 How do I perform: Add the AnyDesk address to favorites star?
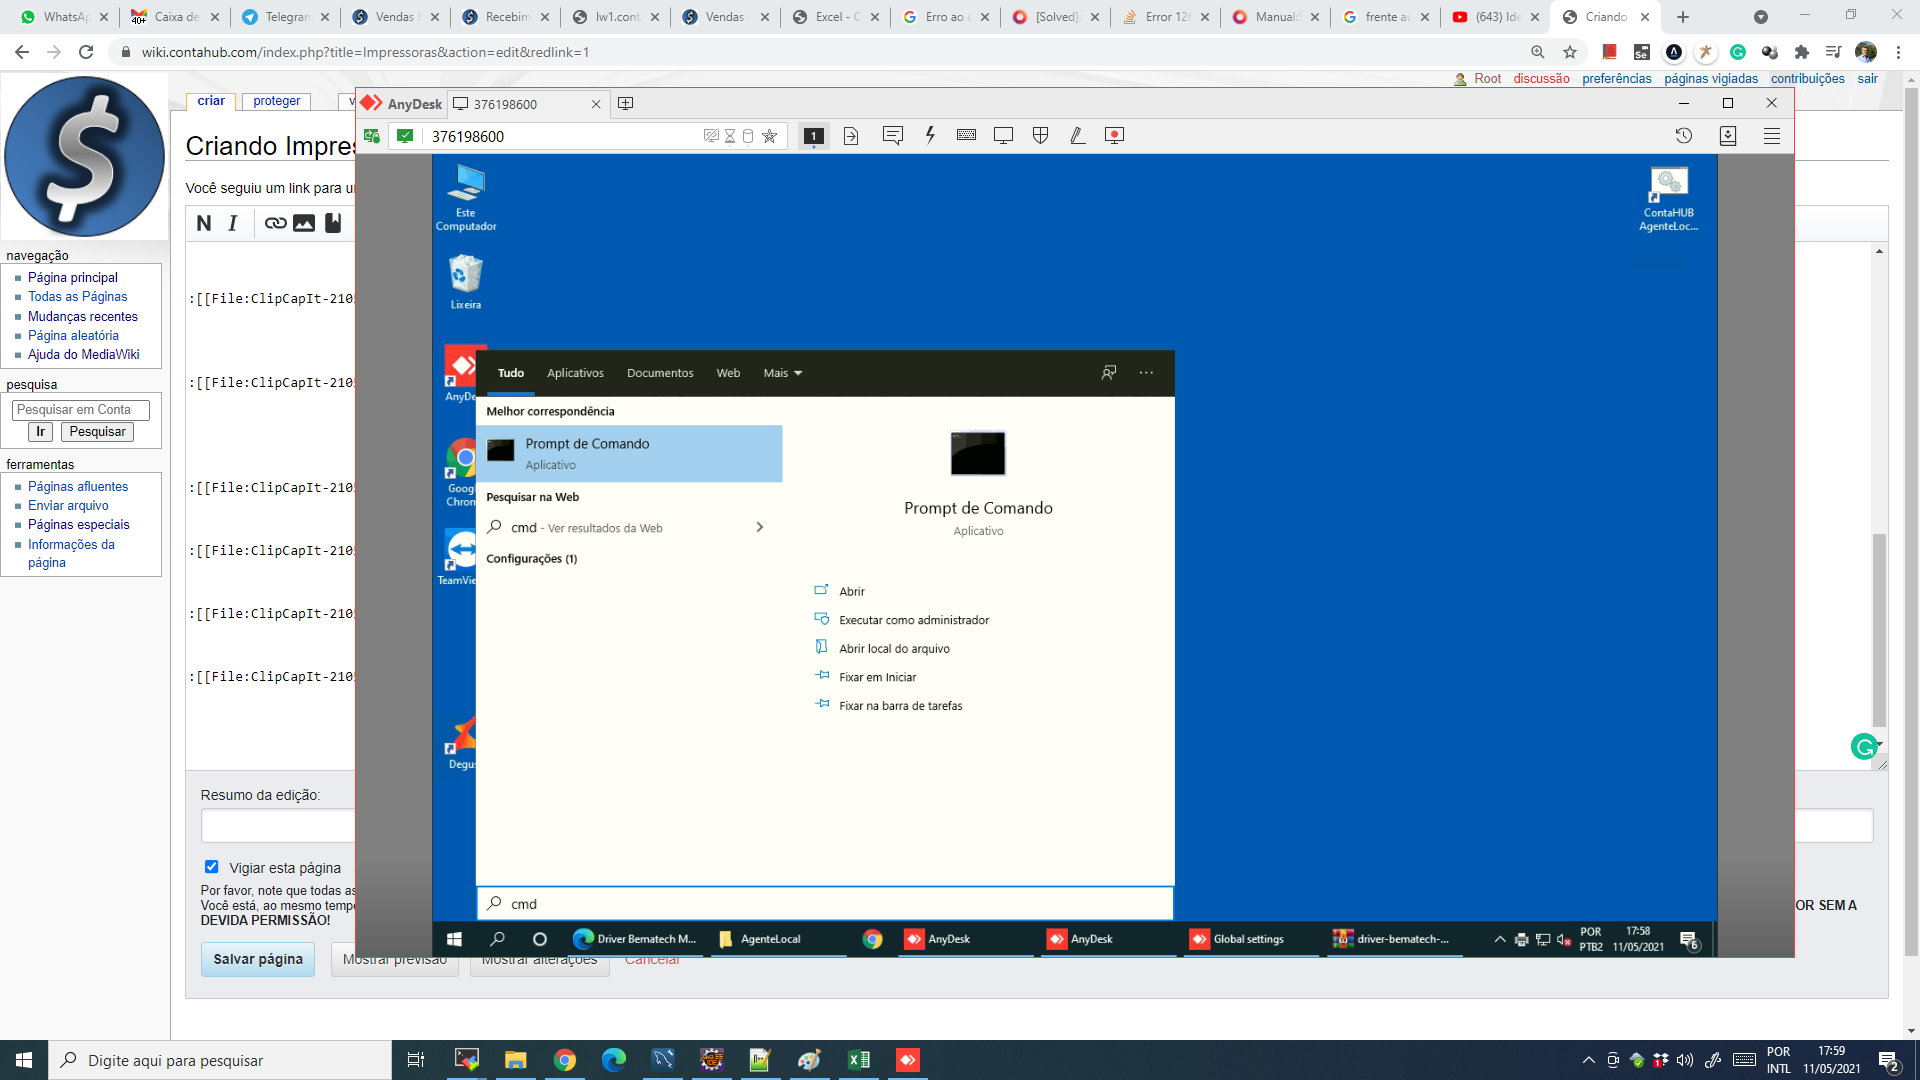pos(769,136)
